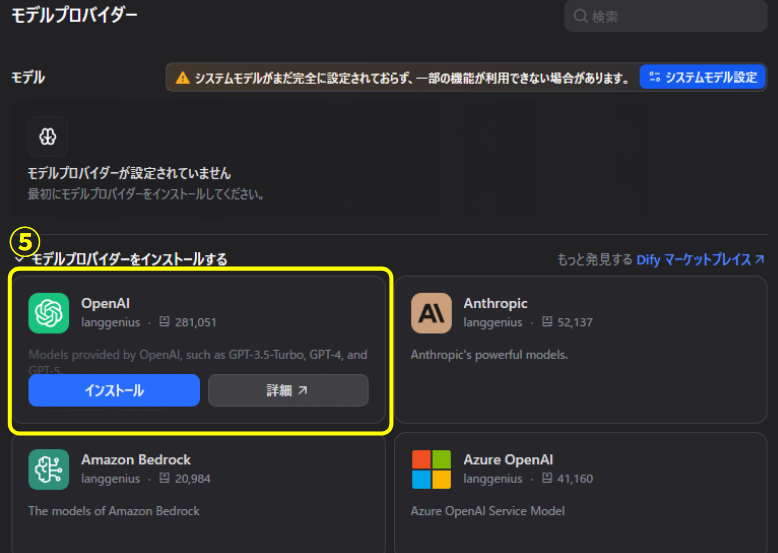778x553 pixels.
Task: Click "The models of Amazon Bedrock" description
Action: pos(114,511)
